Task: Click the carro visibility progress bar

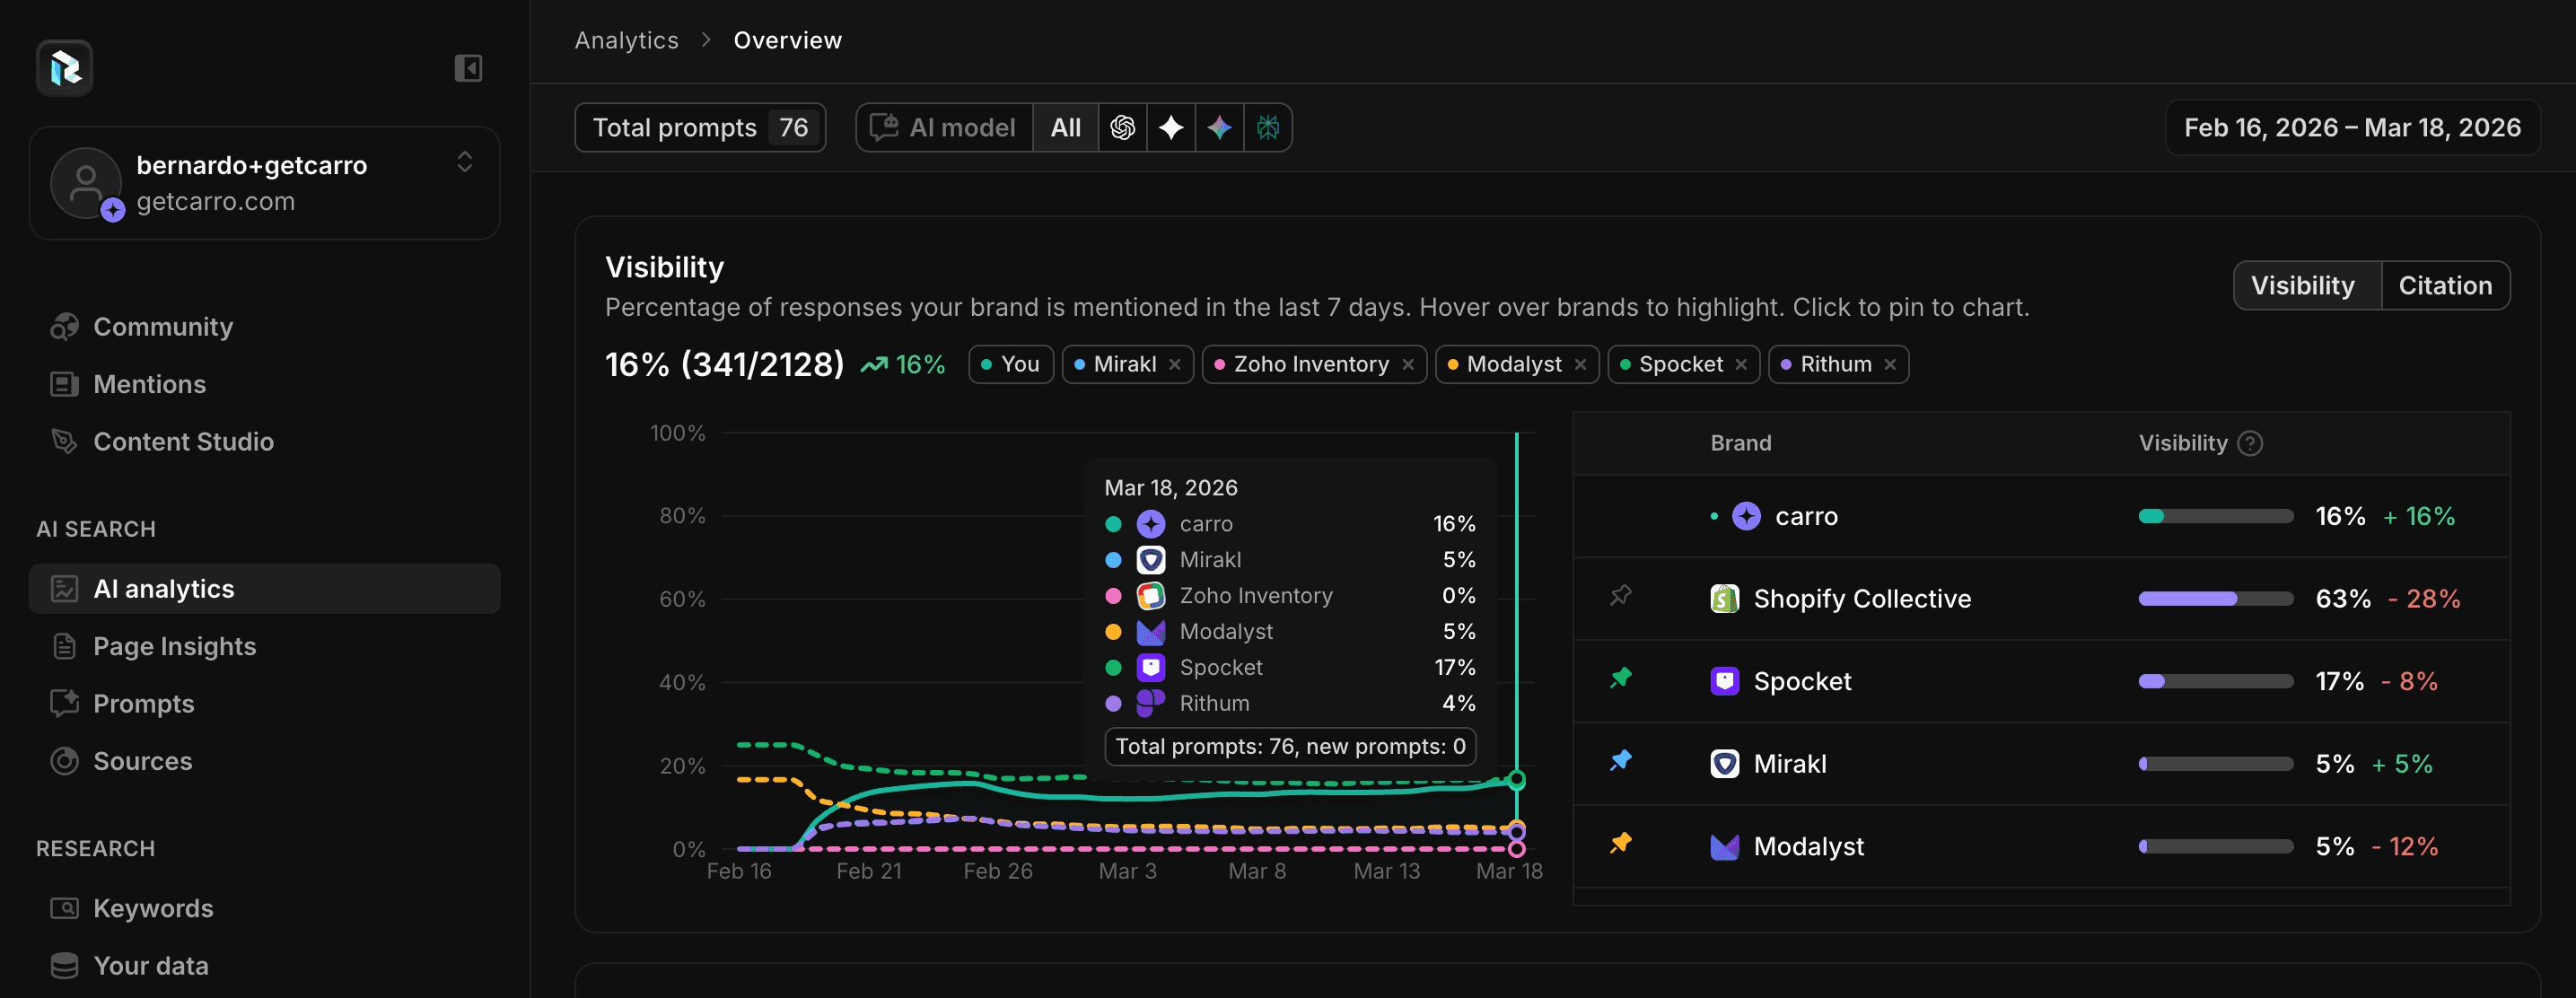Action: point(2216,516)
